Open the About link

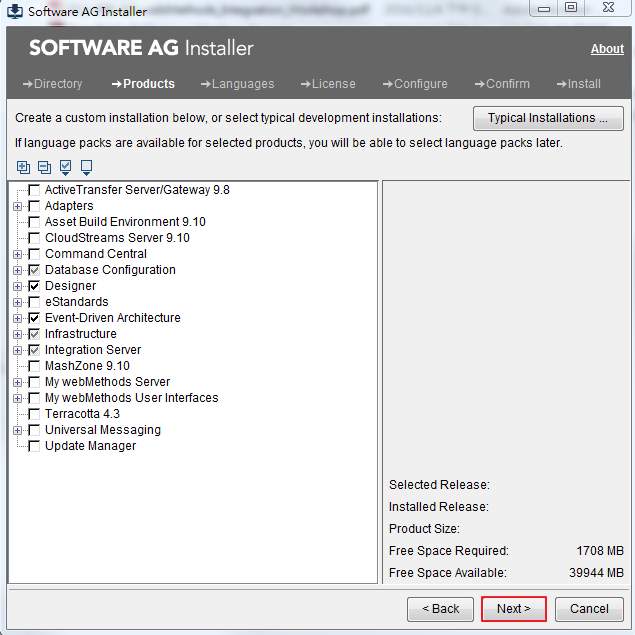(x=607, y=49)
